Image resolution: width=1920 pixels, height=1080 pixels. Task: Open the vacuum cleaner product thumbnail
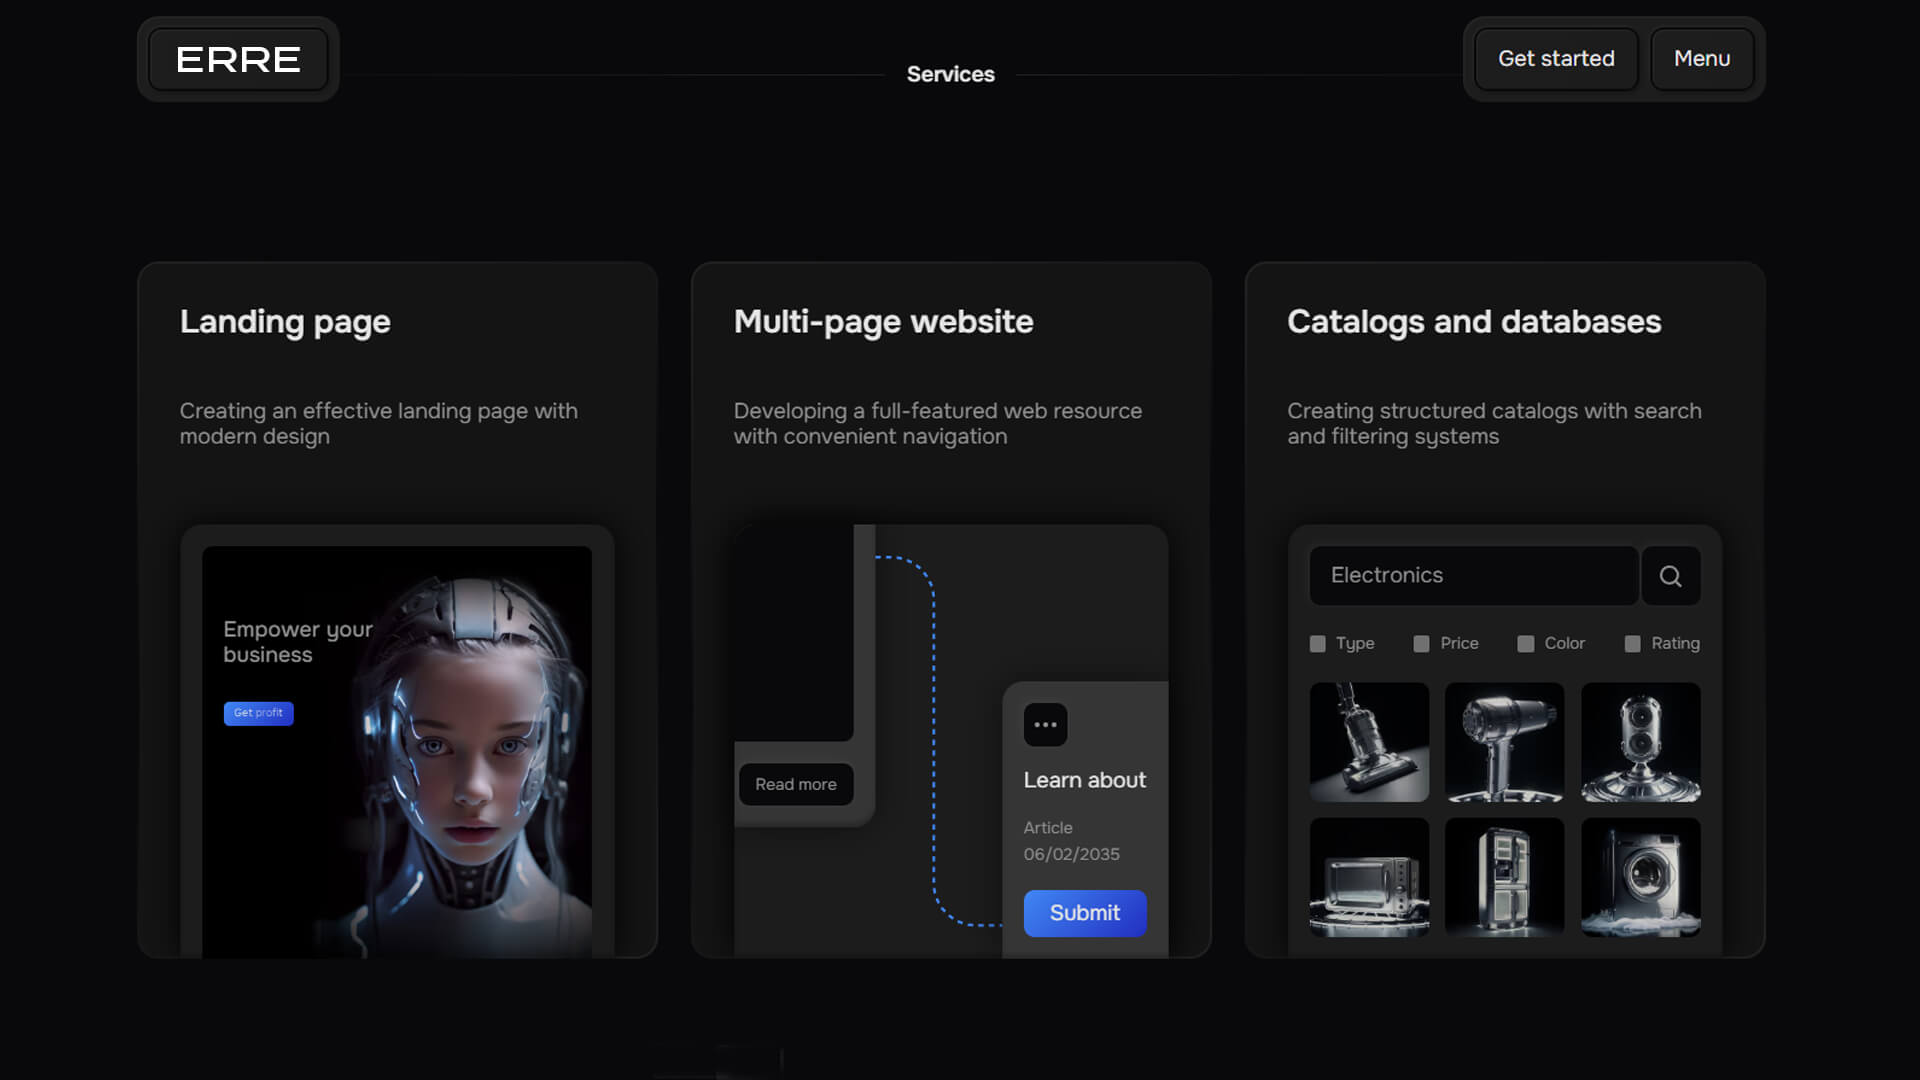click(x=1369, y=742)
